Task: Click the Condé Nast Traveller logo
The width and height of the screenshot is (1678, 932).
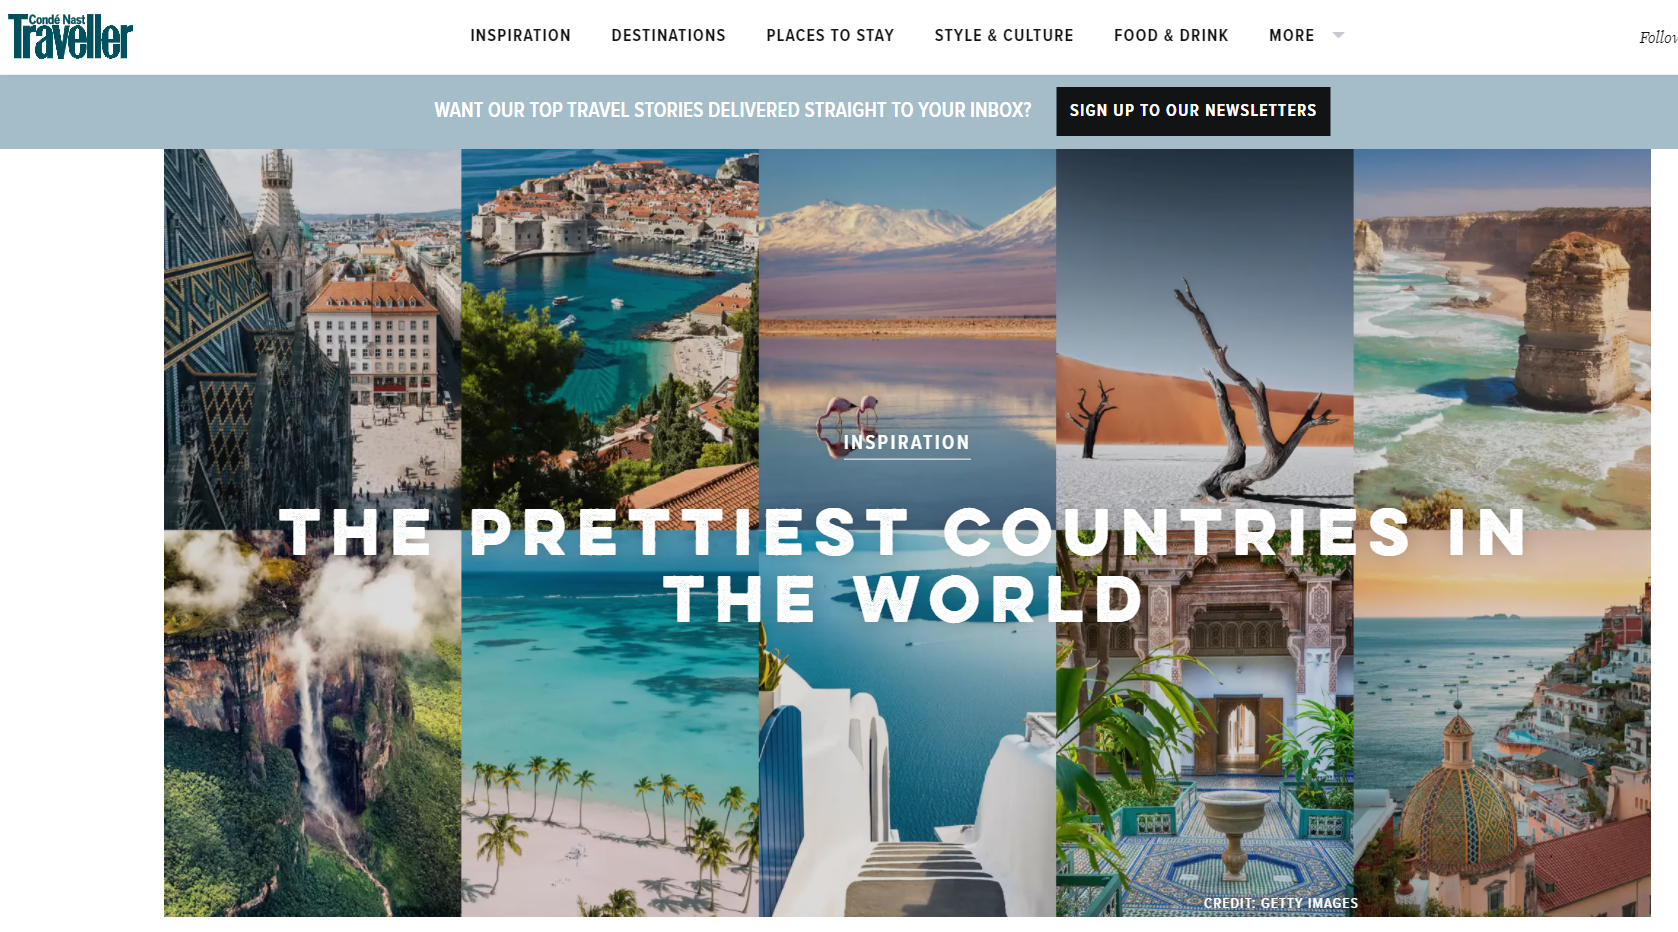Action: 70,36
